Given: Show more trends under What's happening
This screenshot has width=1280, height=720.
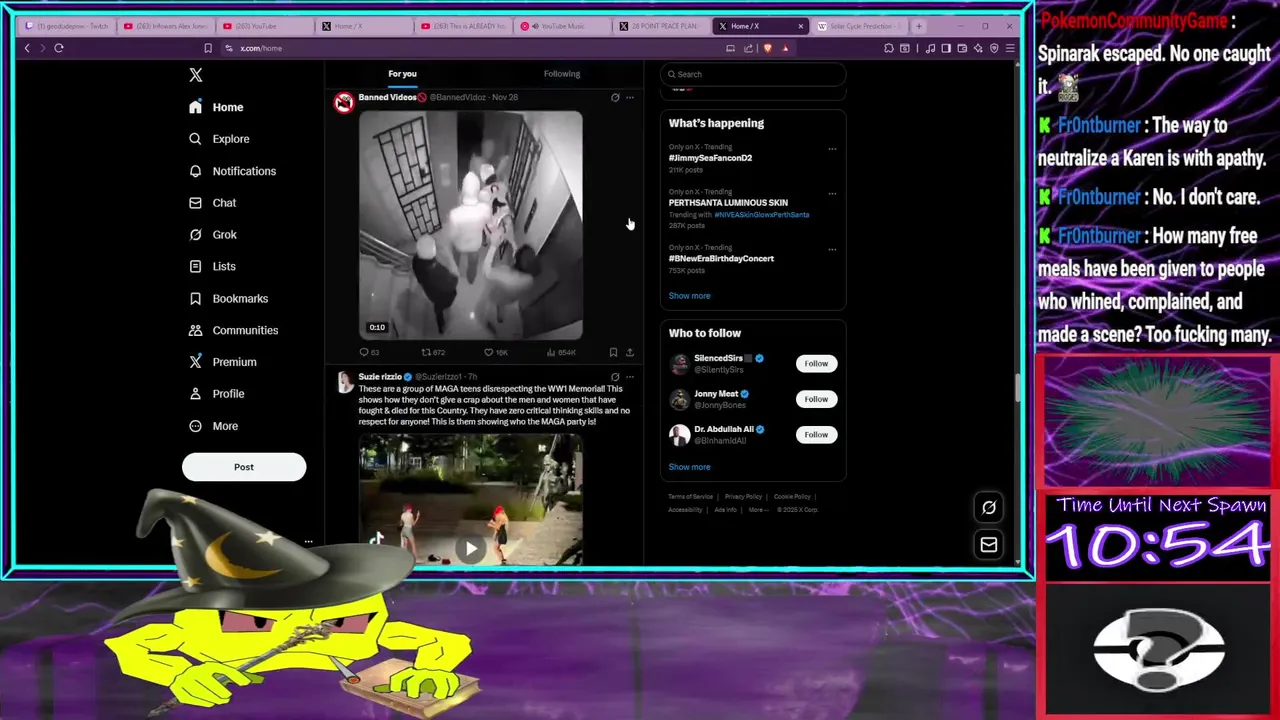Looking at the screenshot, I should (x=689, y=296).
